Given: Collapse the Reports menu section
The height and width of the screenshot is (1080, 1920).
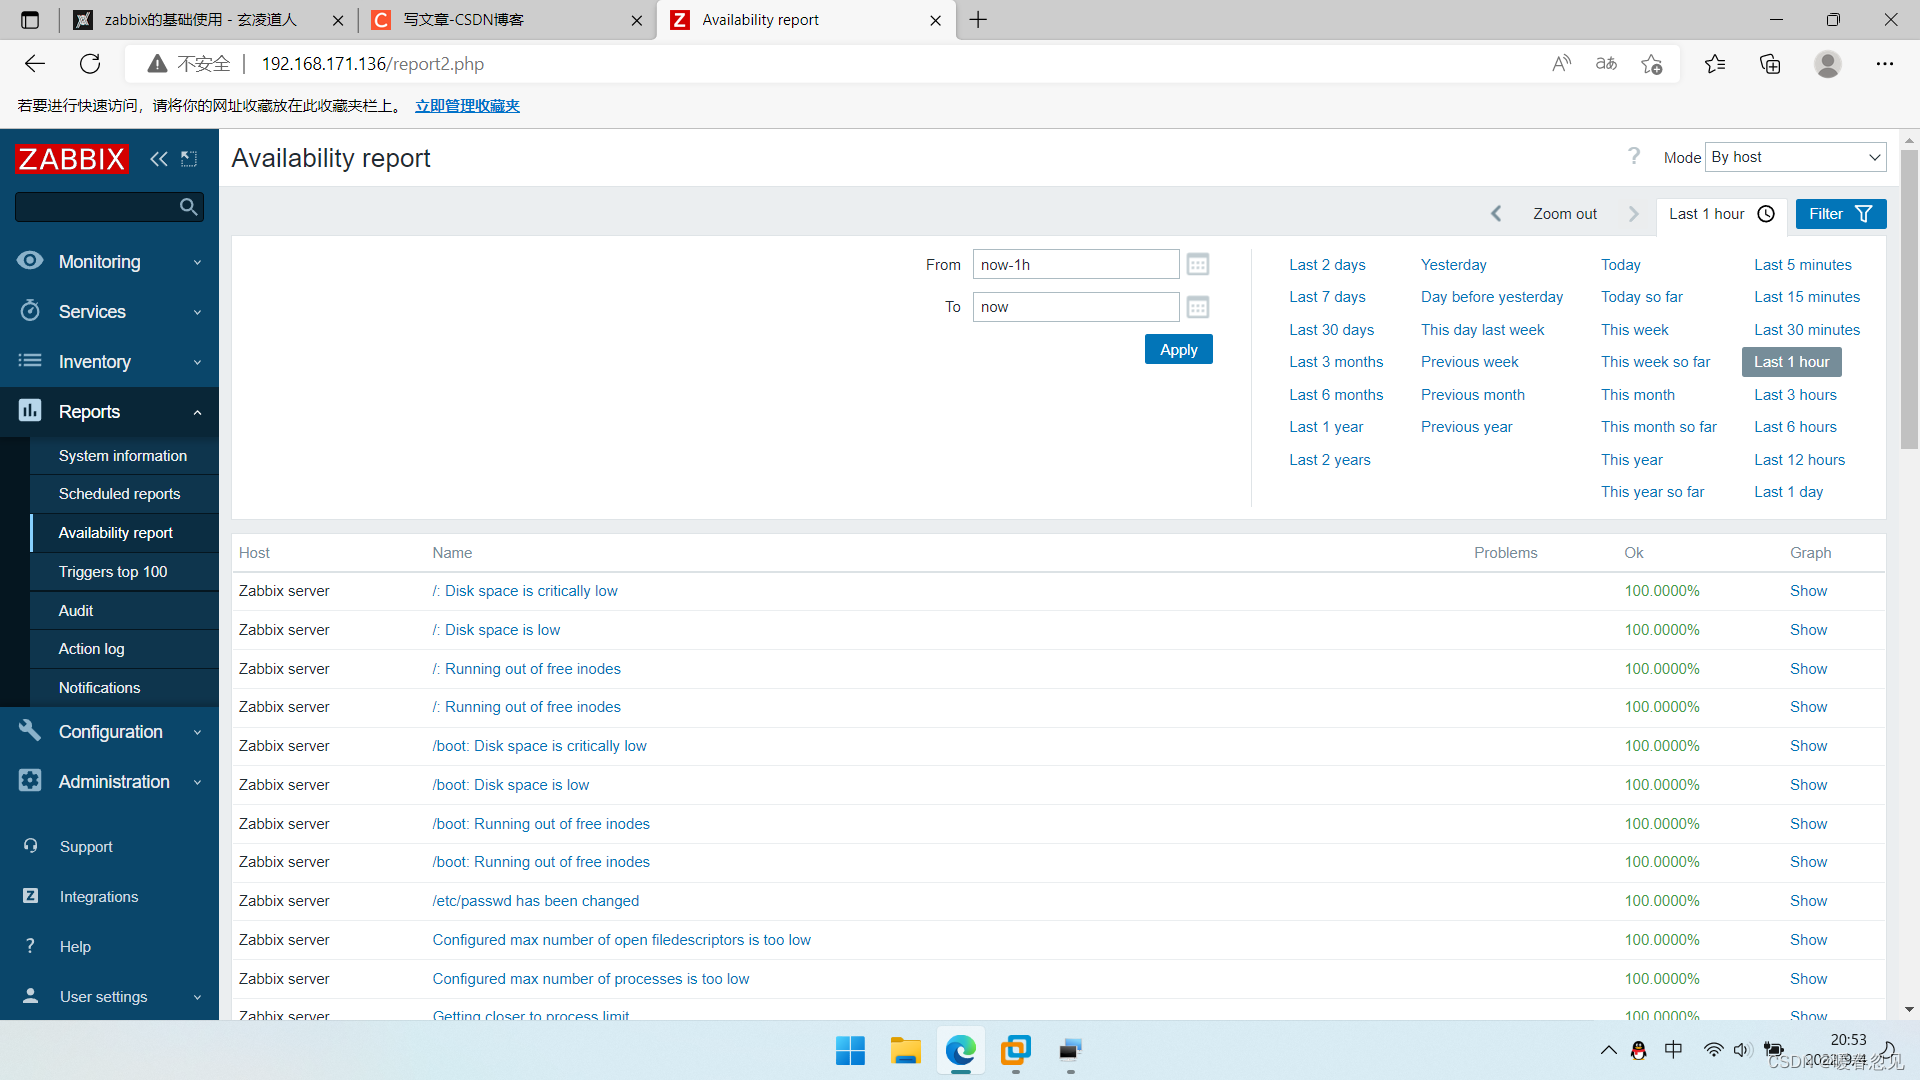Looking at the screenshot, I should click(x=110, y=412).
